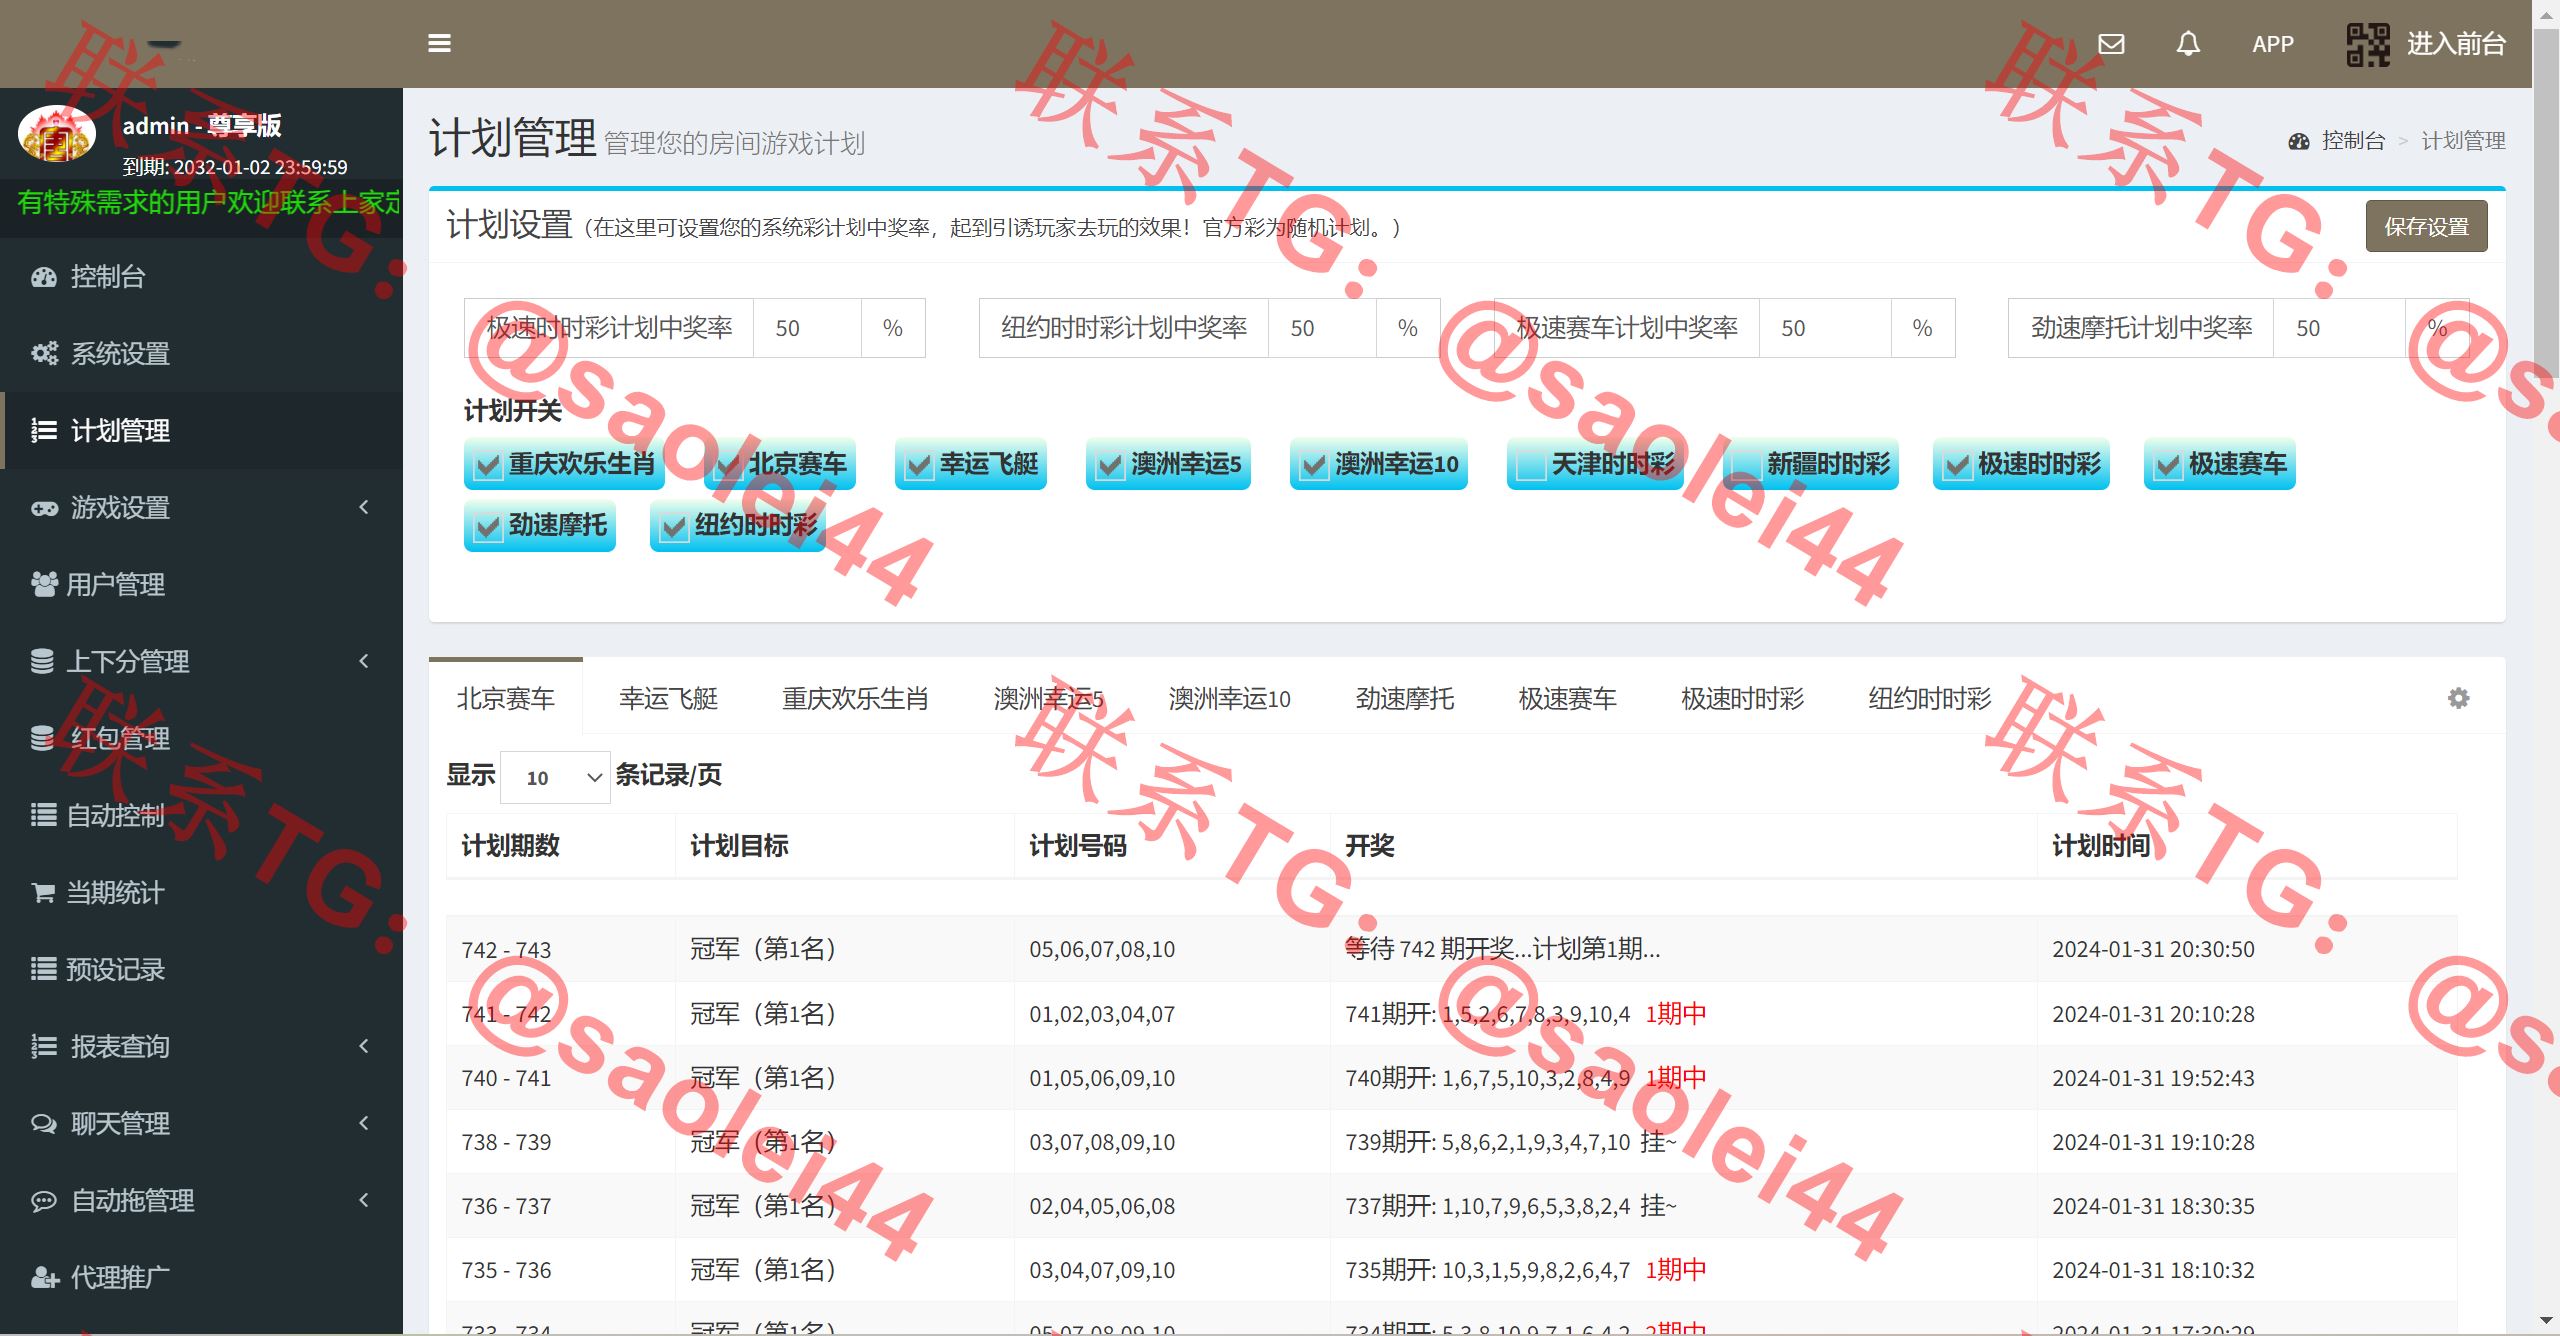
Task: Click the 系统设置 gears icon
Action: (x=44, y=353)
